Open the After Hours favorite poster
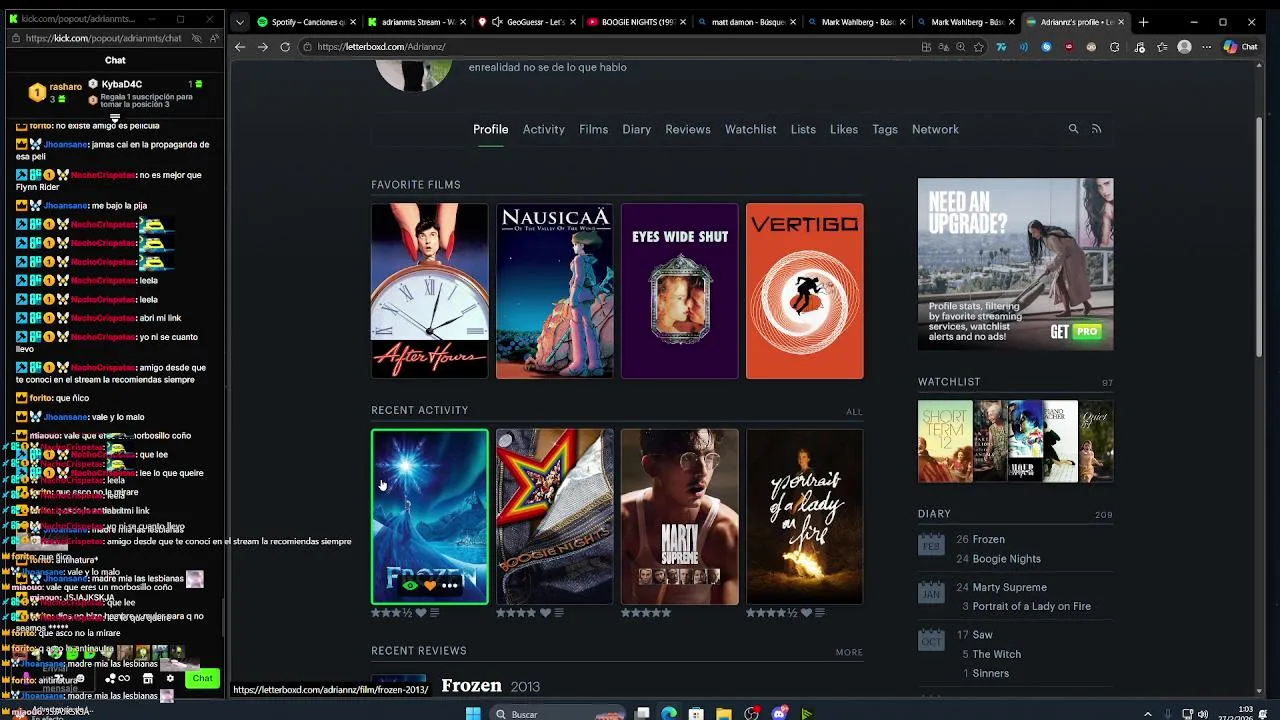 click(x=430, y=291)
